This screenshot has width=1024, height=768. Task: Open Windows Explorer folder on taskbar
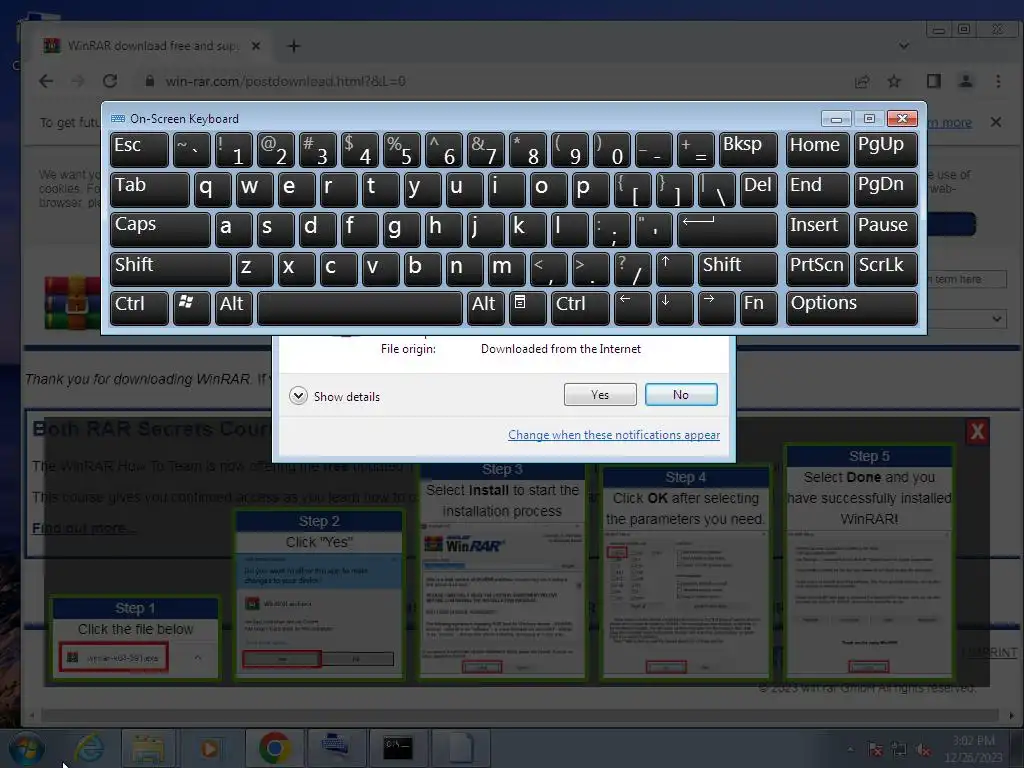(x=148, y=748)
